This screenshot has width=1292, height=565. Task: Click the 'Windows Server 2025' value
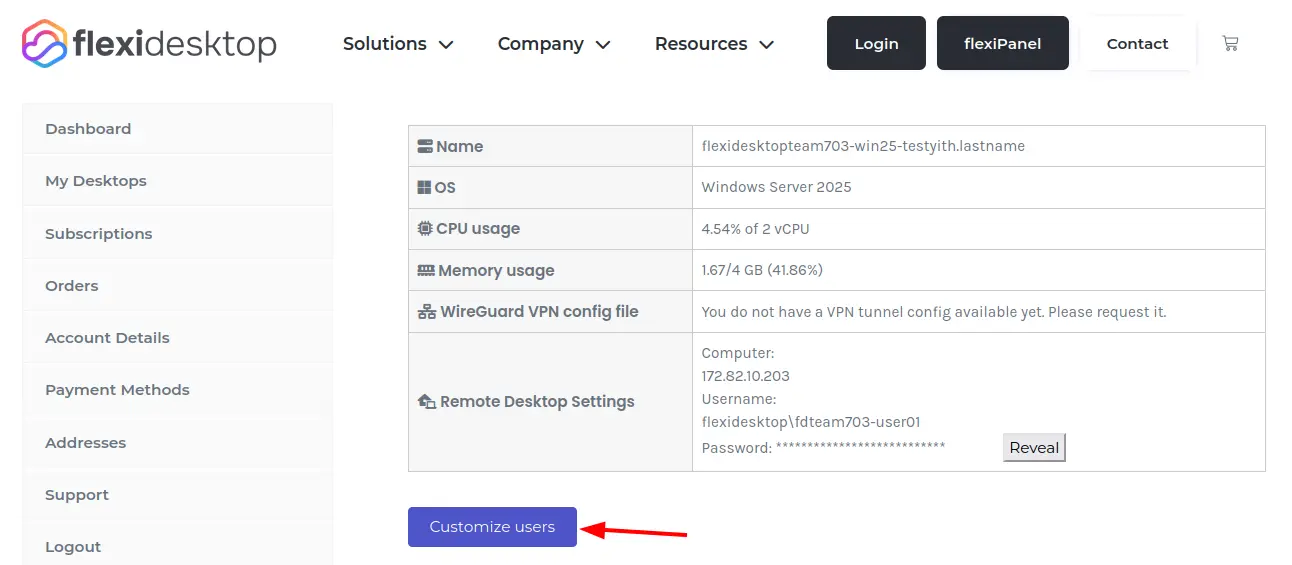pos(777,187)
